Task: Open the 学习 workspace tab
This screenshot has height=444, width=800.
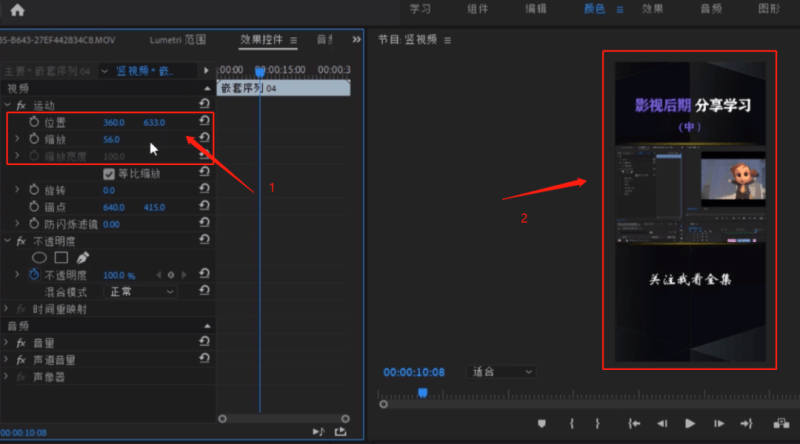Action: 420,9
